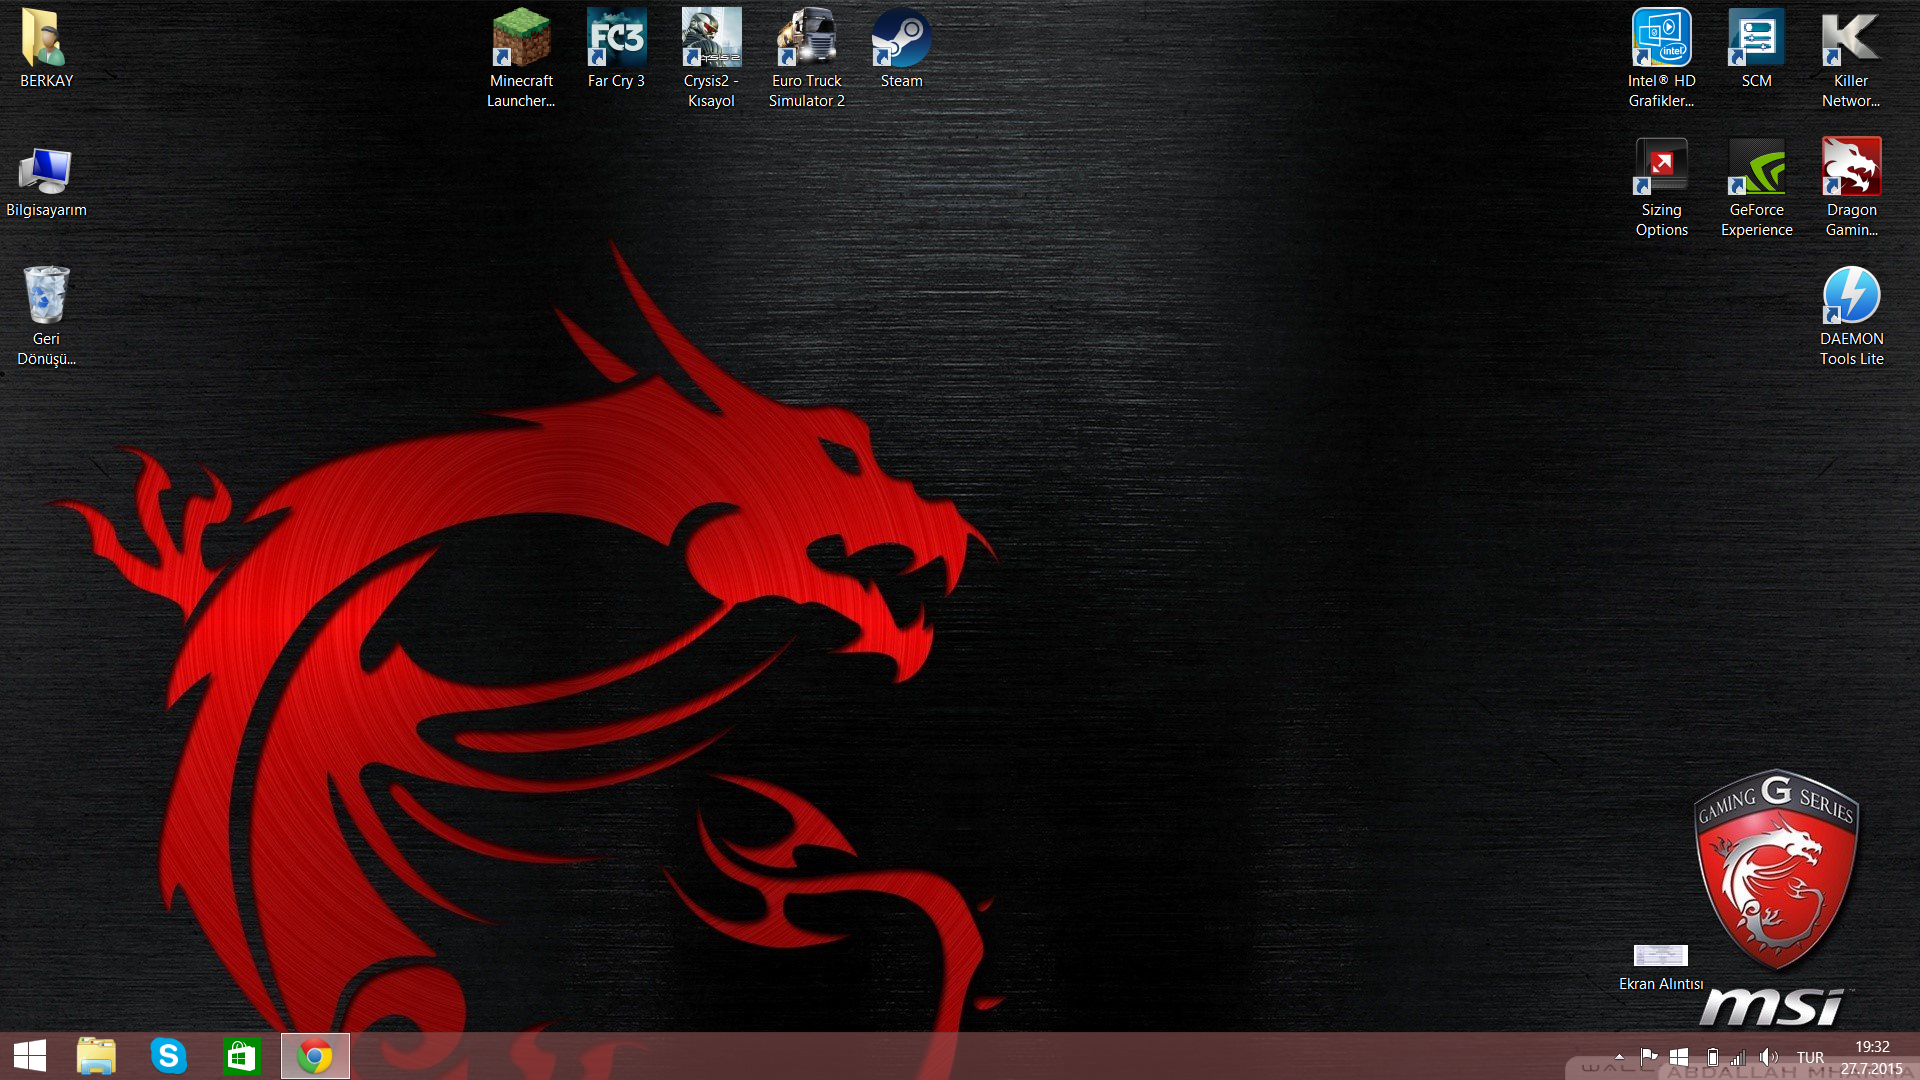This screenshot has width=1920, height=1080.
Task: Open File Explorer from the taskbar
Action: tap(96, 1056)
